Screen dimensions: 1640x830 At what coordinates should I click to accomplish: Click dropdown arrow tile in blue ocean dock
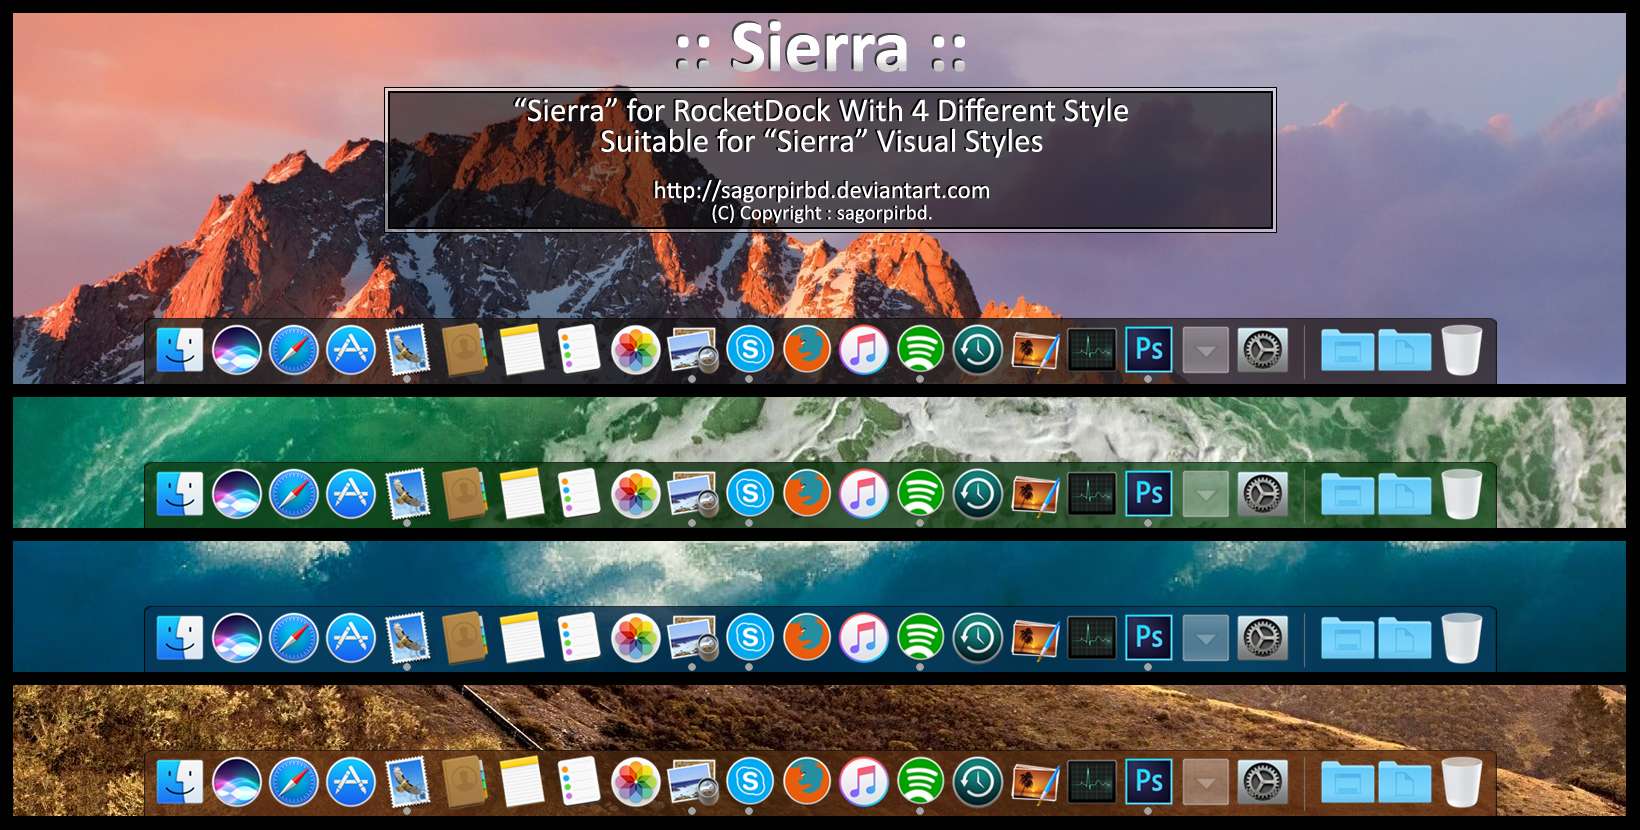pyautogui.click(x=1206, y=638)
